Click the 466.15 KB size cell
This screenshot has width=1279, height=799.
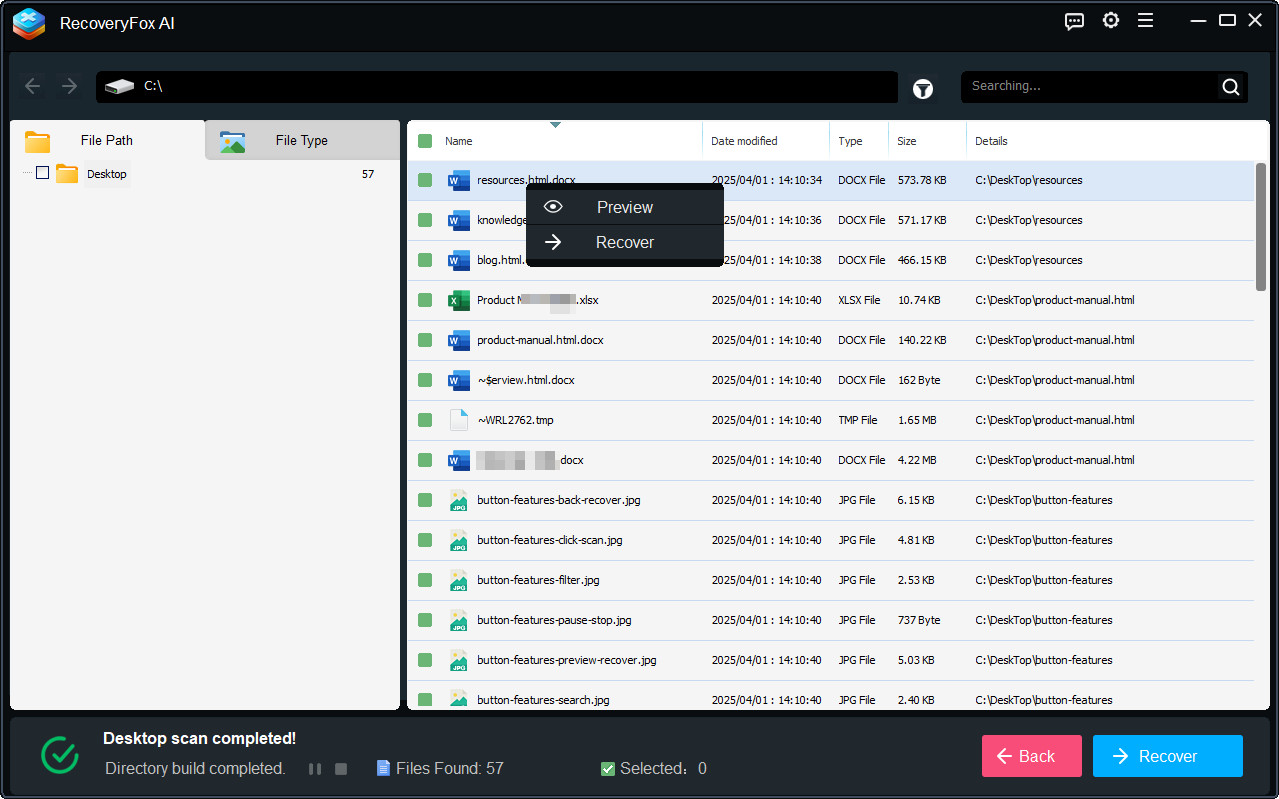coord(922,260)
